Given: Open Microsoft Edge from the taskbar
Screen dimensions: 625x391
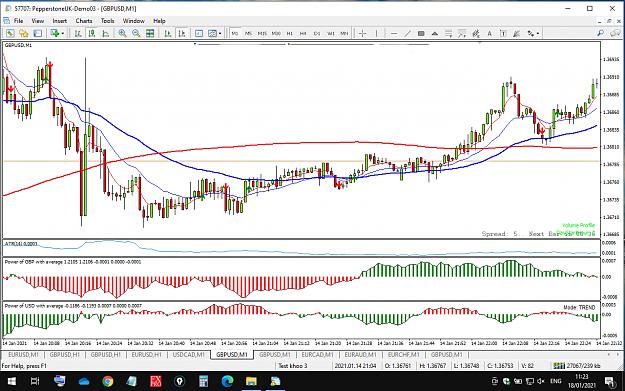Looking at the screenshot, I should point(227,381).
